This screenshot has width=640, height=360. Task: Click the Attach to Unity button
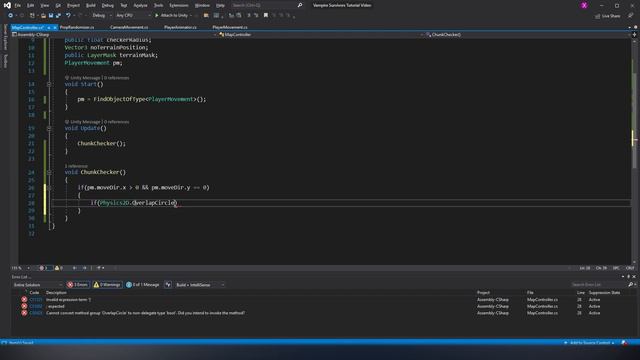(171, 16)
